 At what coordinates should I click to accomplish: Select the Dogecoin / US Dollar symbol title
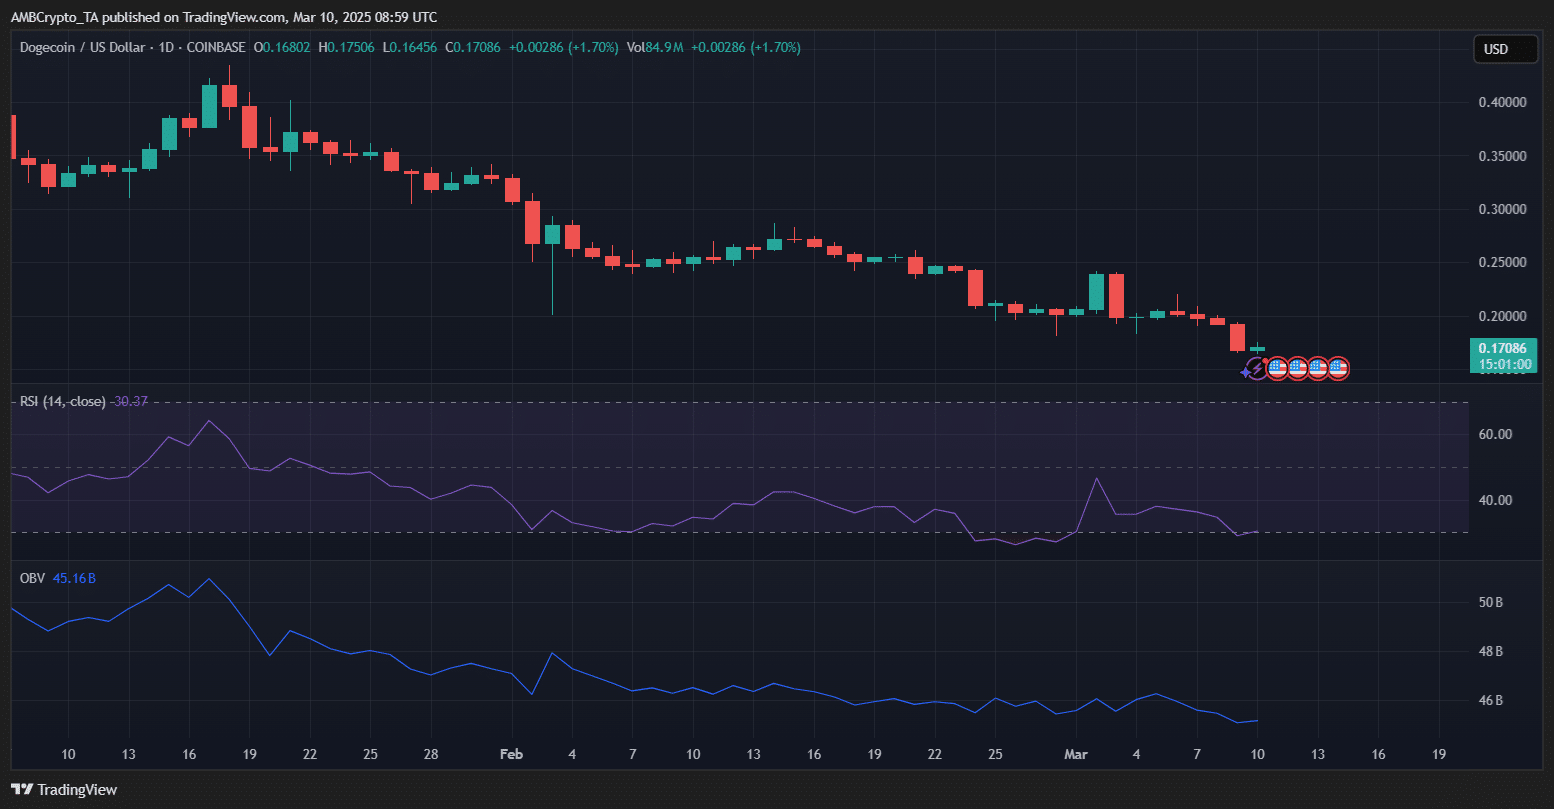click(82, 47)
